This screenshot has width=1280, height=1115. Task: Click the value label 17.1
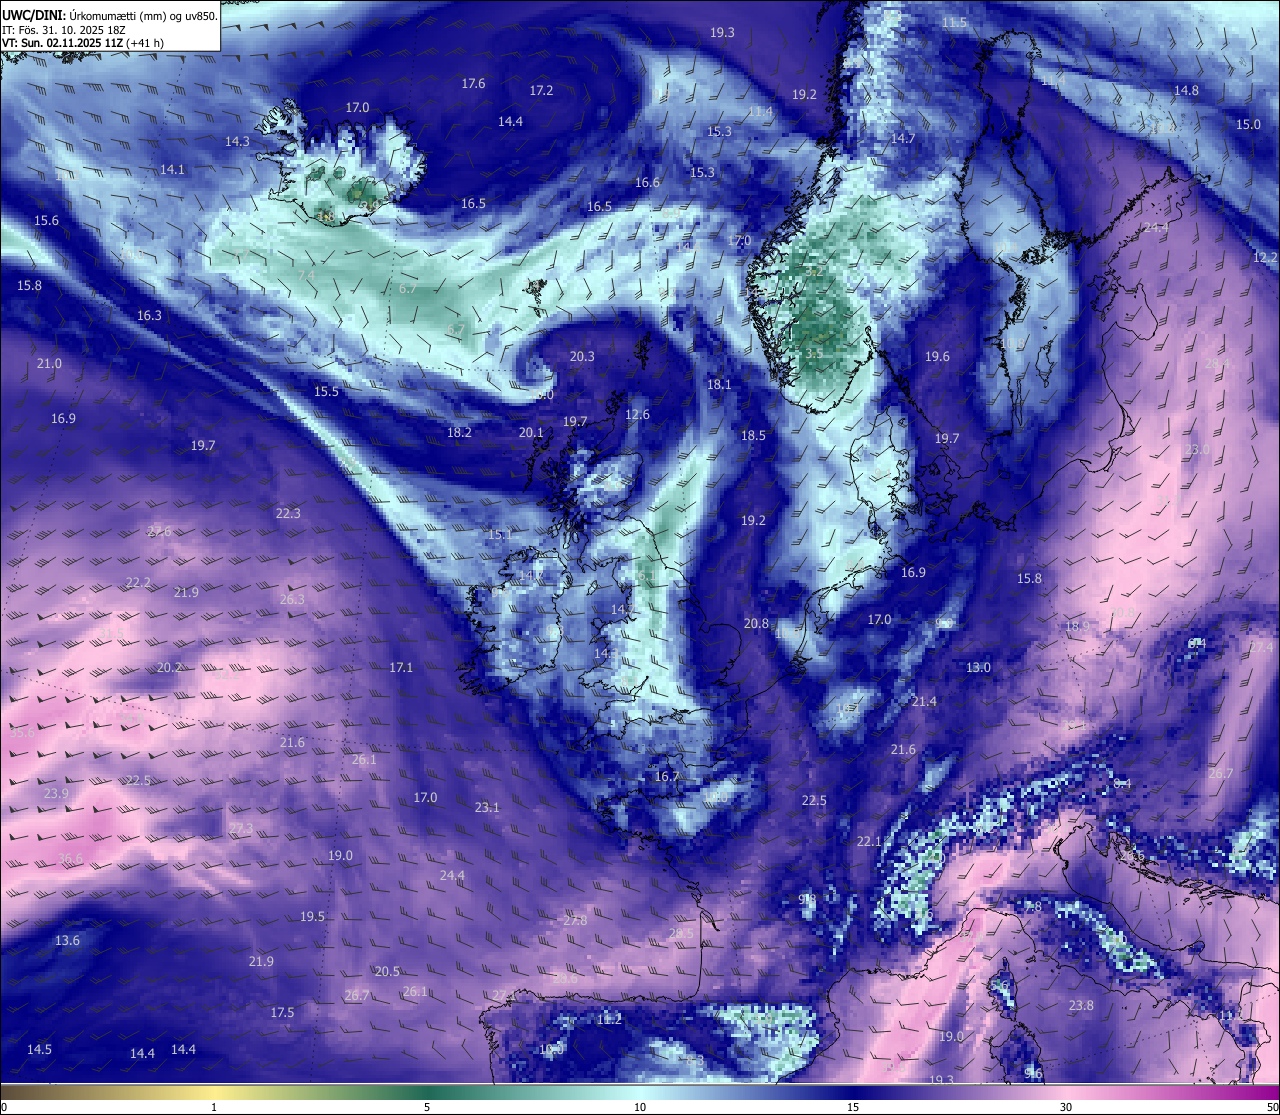pyautogui.click(x=401, y=666)
